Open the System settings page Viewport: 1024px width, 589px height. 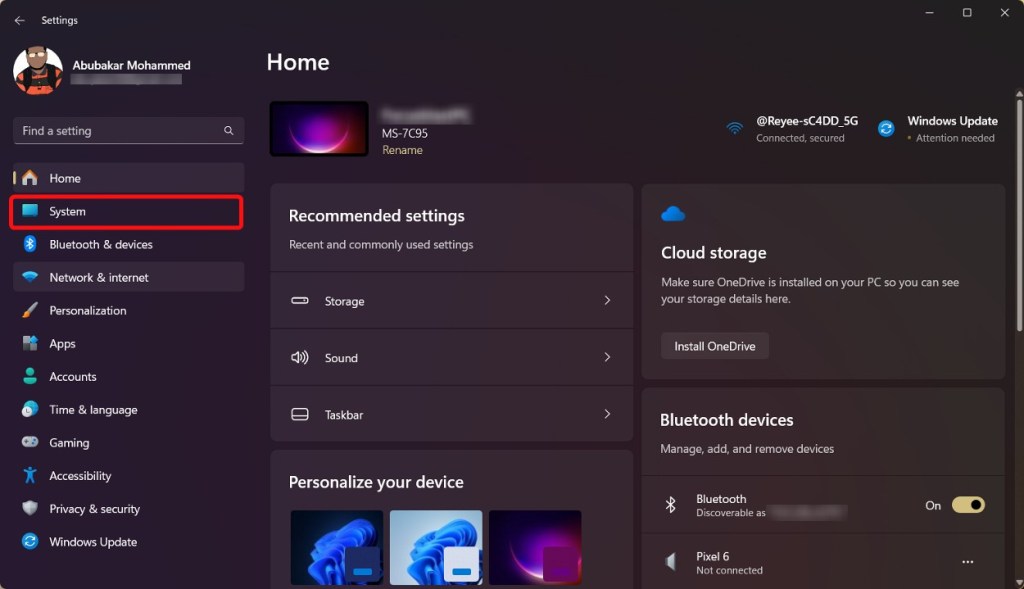pyautogui.click(x=129, y=211)
